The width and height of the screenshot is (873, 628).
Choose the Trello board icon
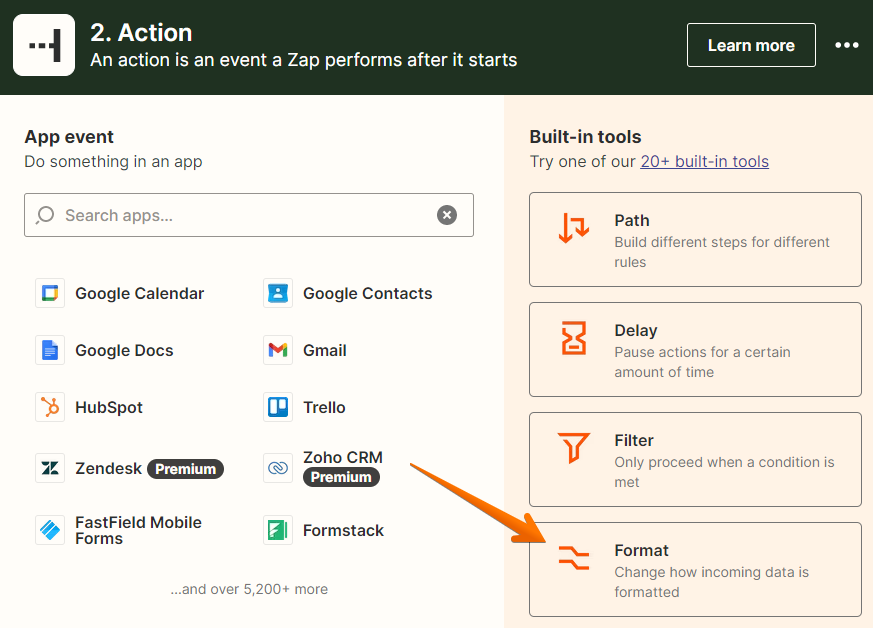pyautogui.click(x=278, y=407)
